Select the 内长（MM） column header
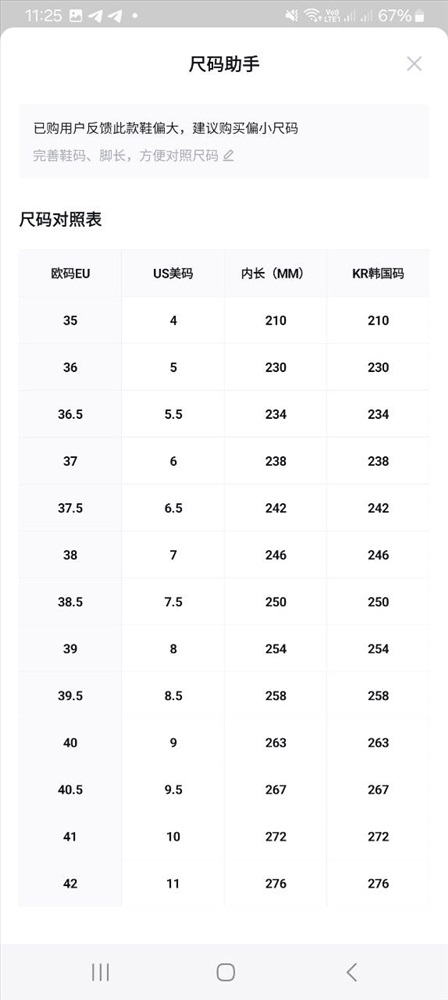This screenshot has width=448, height=1000. [x=276, y=274]
